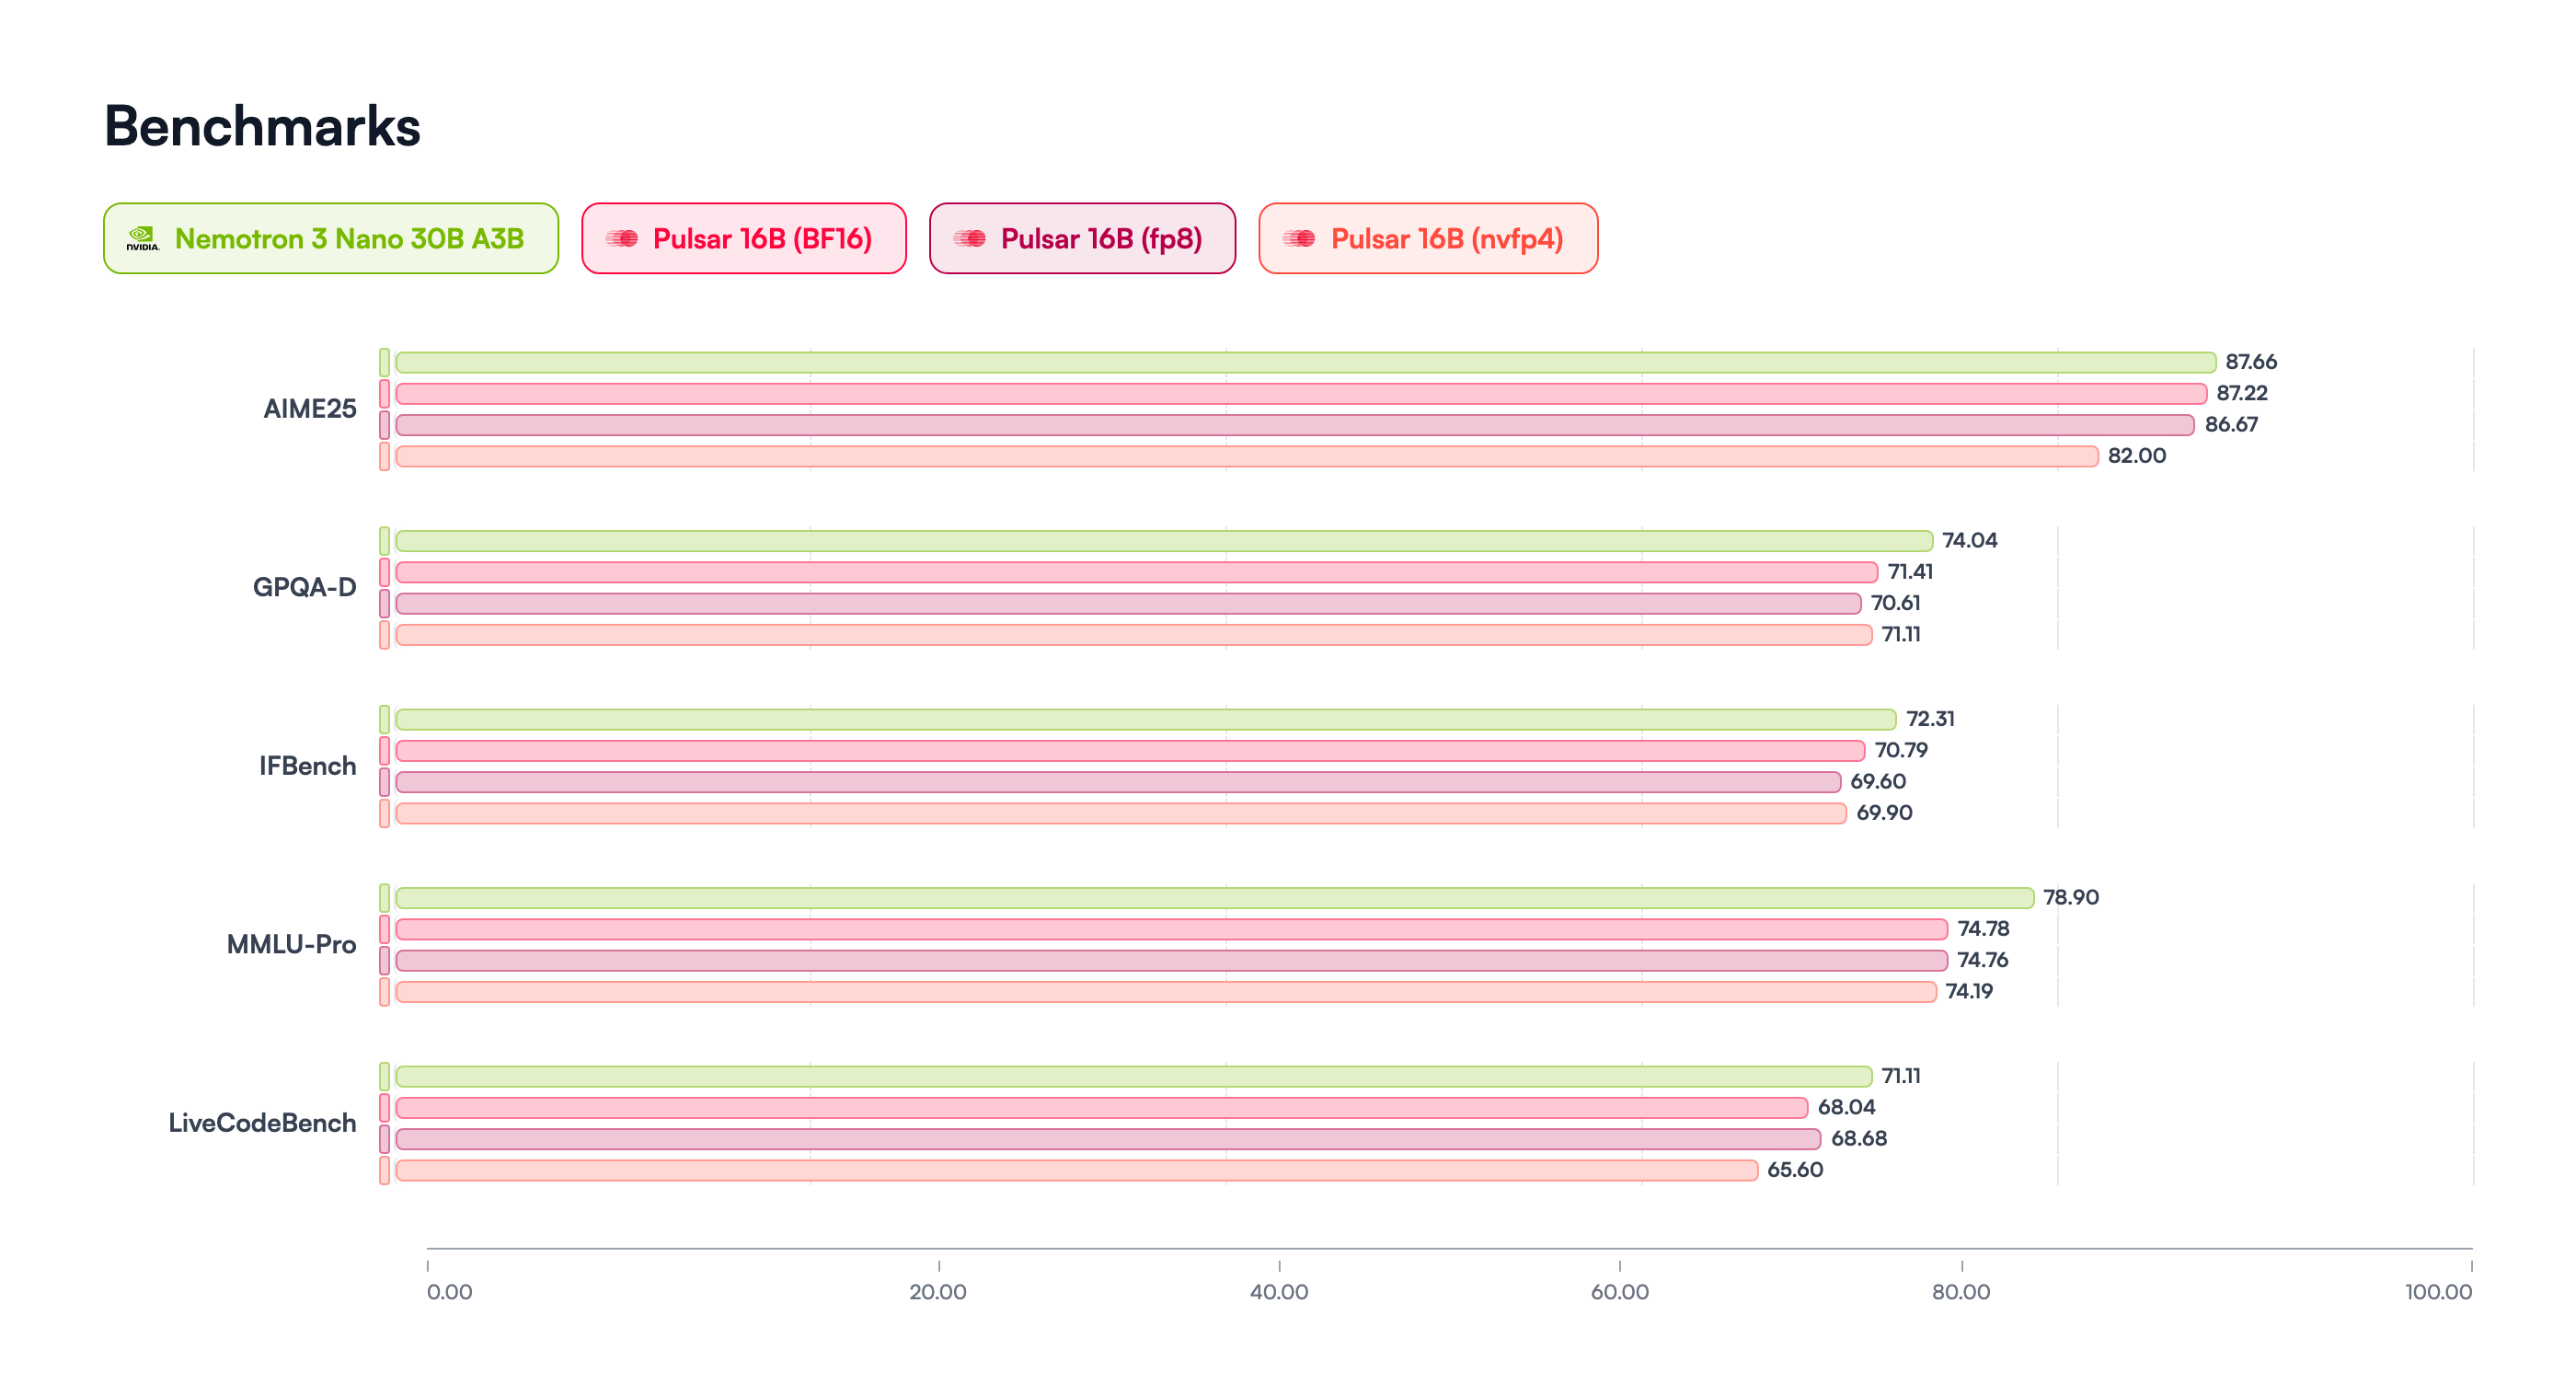Click the value 87.22 in the AIME25 group
Viewport: 2576px width, 1395px height.
(2242, 393)
